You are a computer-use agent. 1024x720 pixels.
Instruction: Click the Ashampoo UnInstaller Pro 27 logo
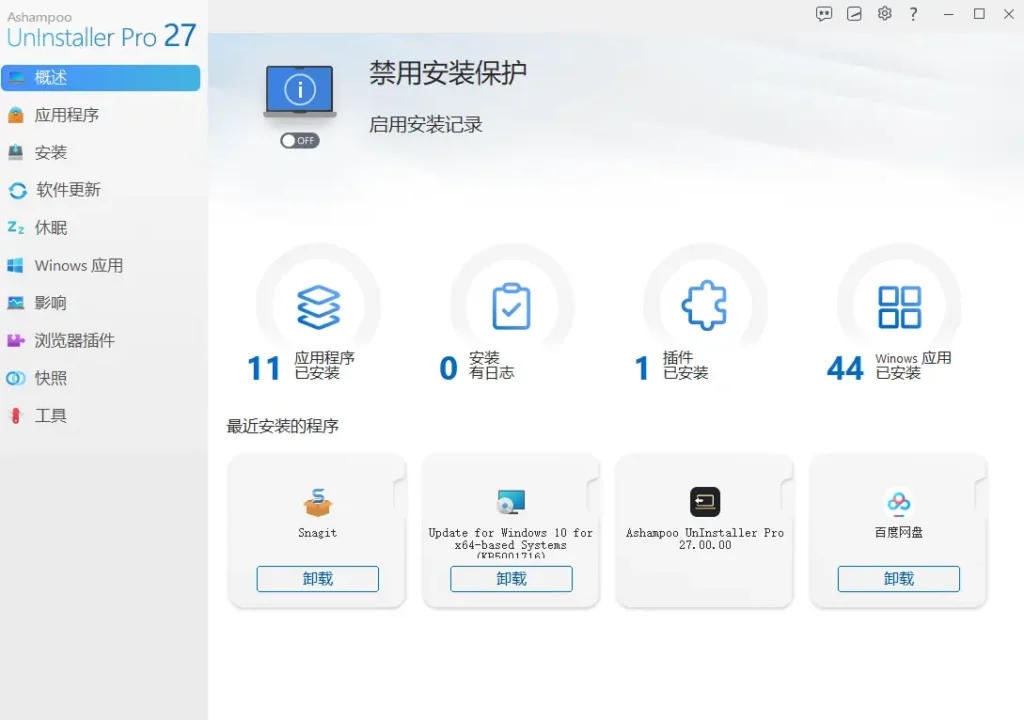click(x=101, y=30)
